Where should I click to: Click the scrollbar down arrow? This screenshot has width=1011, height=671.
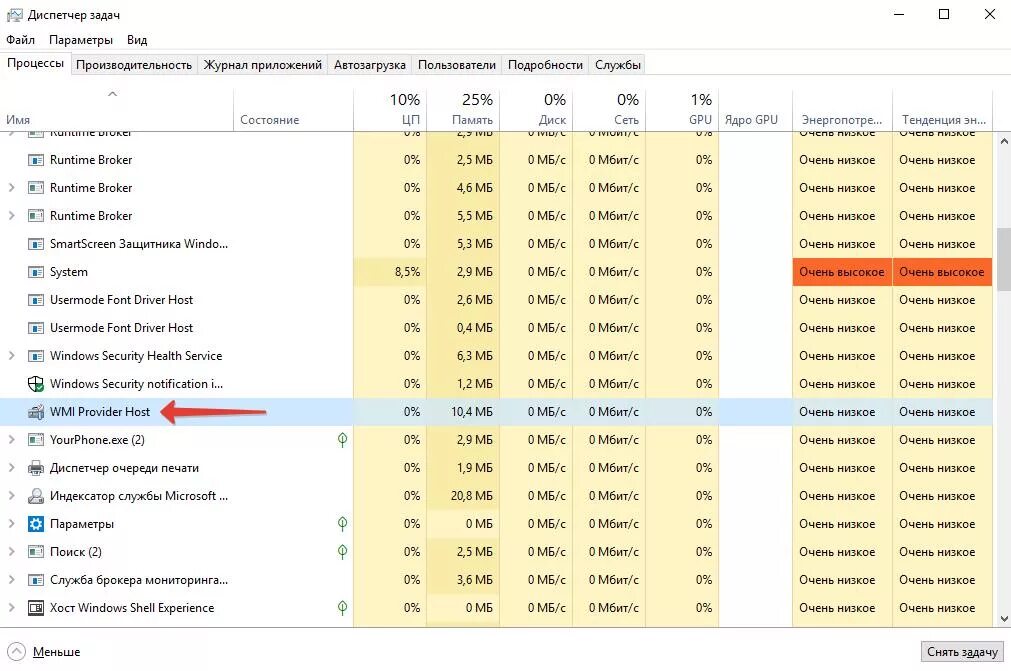coord(1003,619)
